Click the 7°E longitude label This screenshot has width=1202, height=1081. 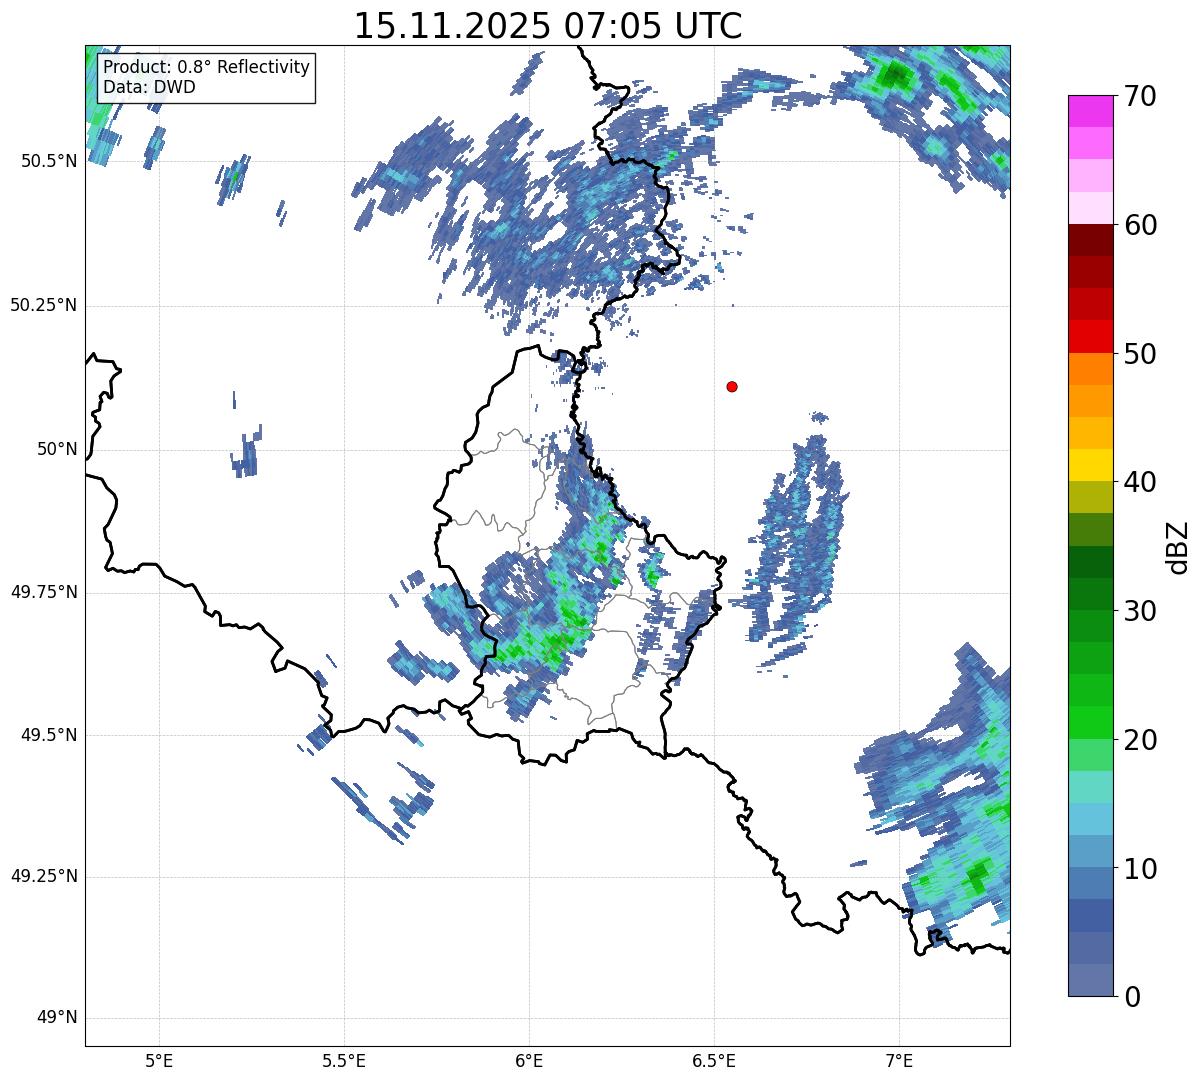pos(899,1060)
